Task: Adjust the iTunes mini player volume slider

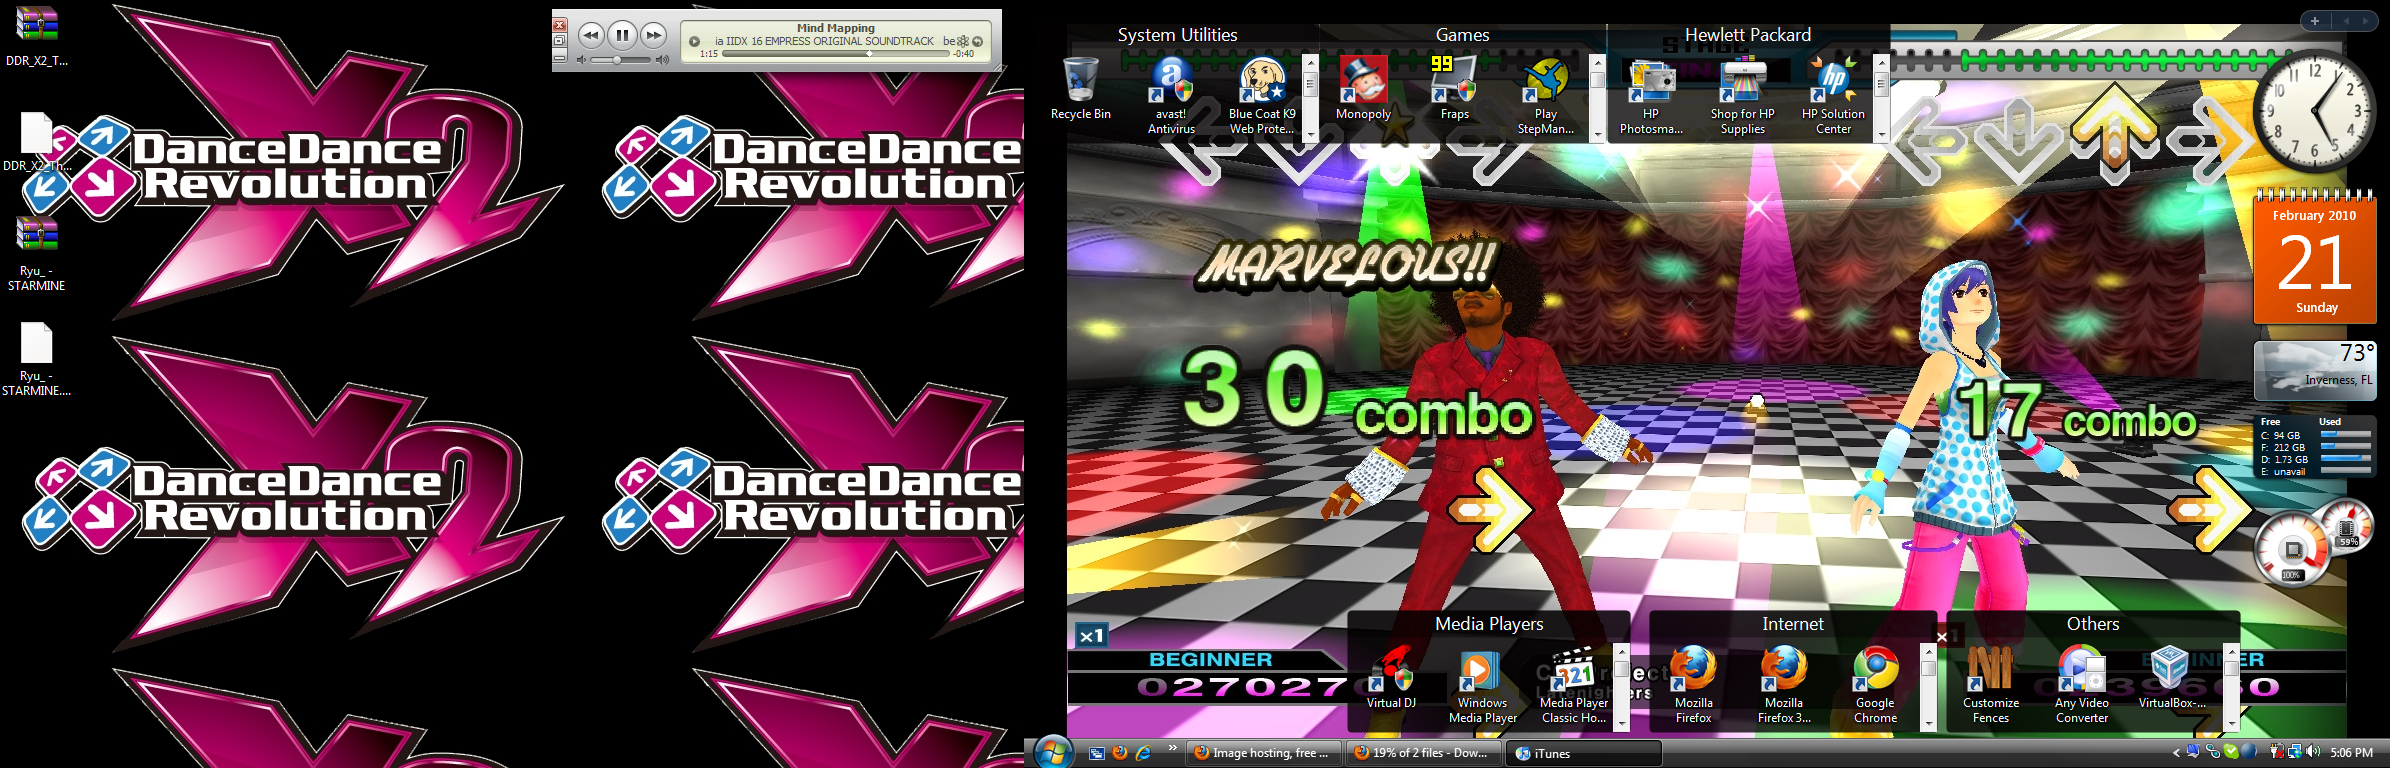Action: (x=619, y=60)
